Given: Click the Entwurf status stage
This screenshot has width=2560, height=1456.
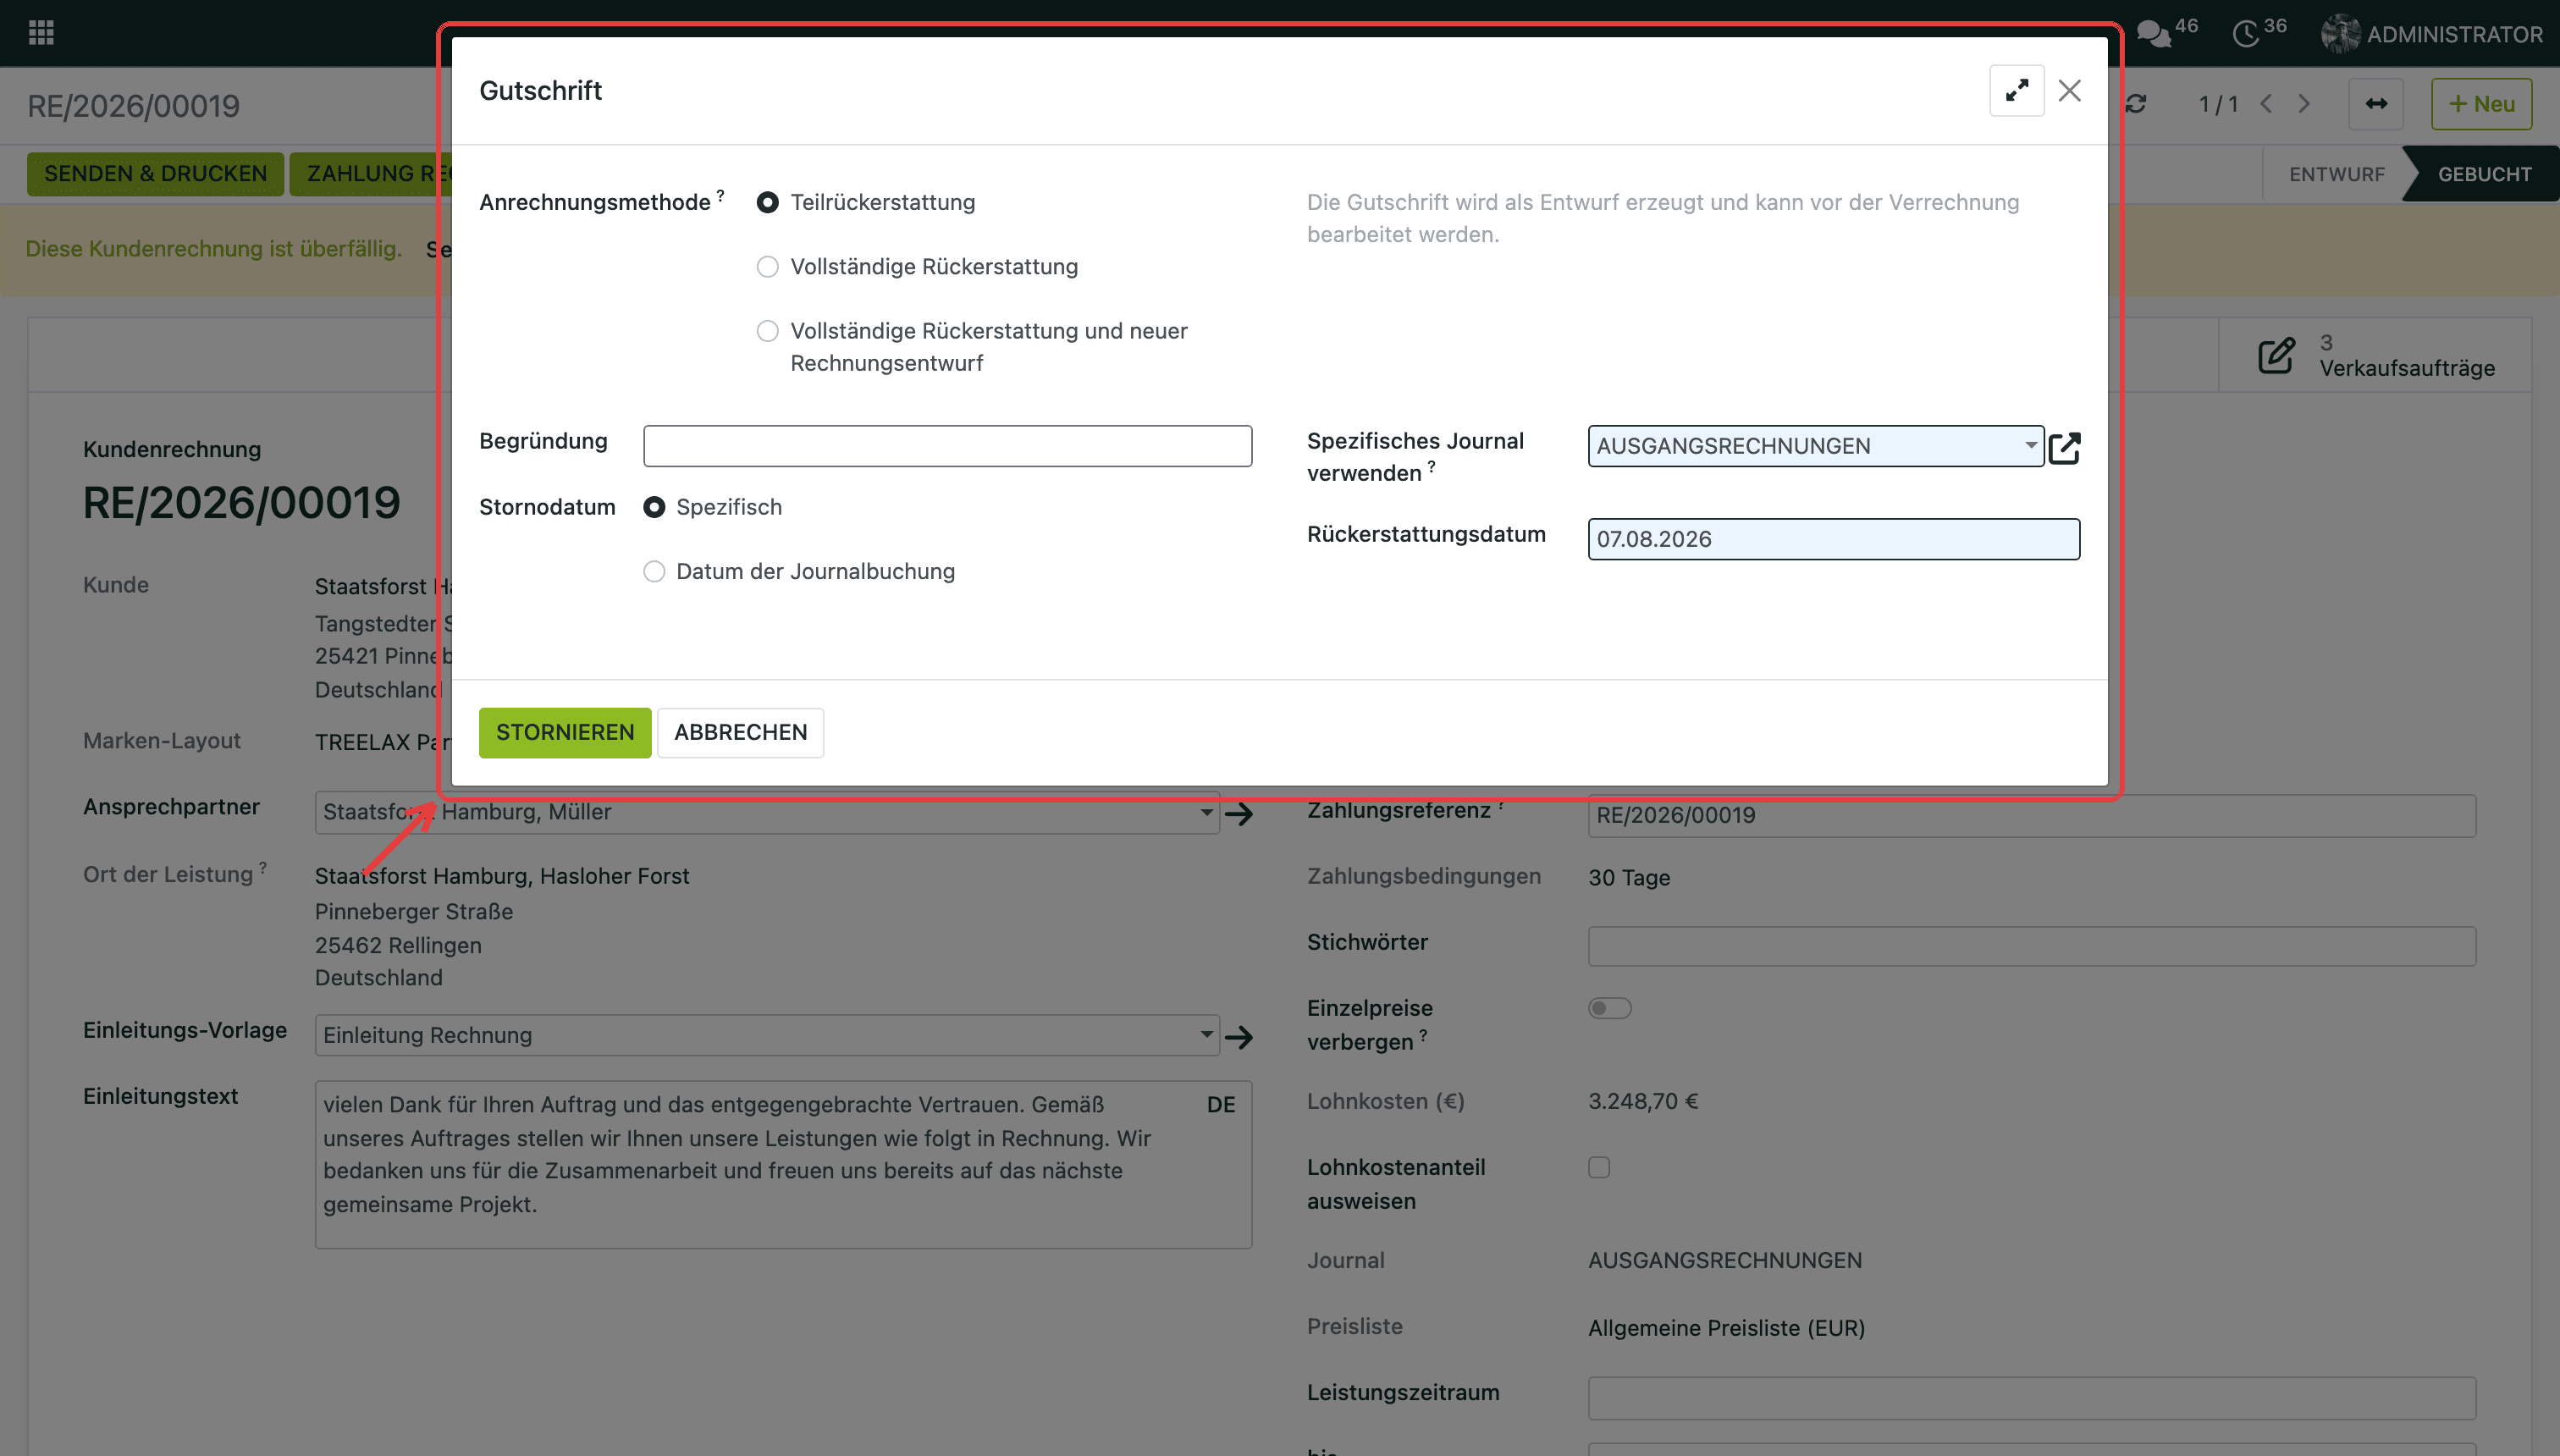Looking at the screenshot, I should tap(2337, 174).
